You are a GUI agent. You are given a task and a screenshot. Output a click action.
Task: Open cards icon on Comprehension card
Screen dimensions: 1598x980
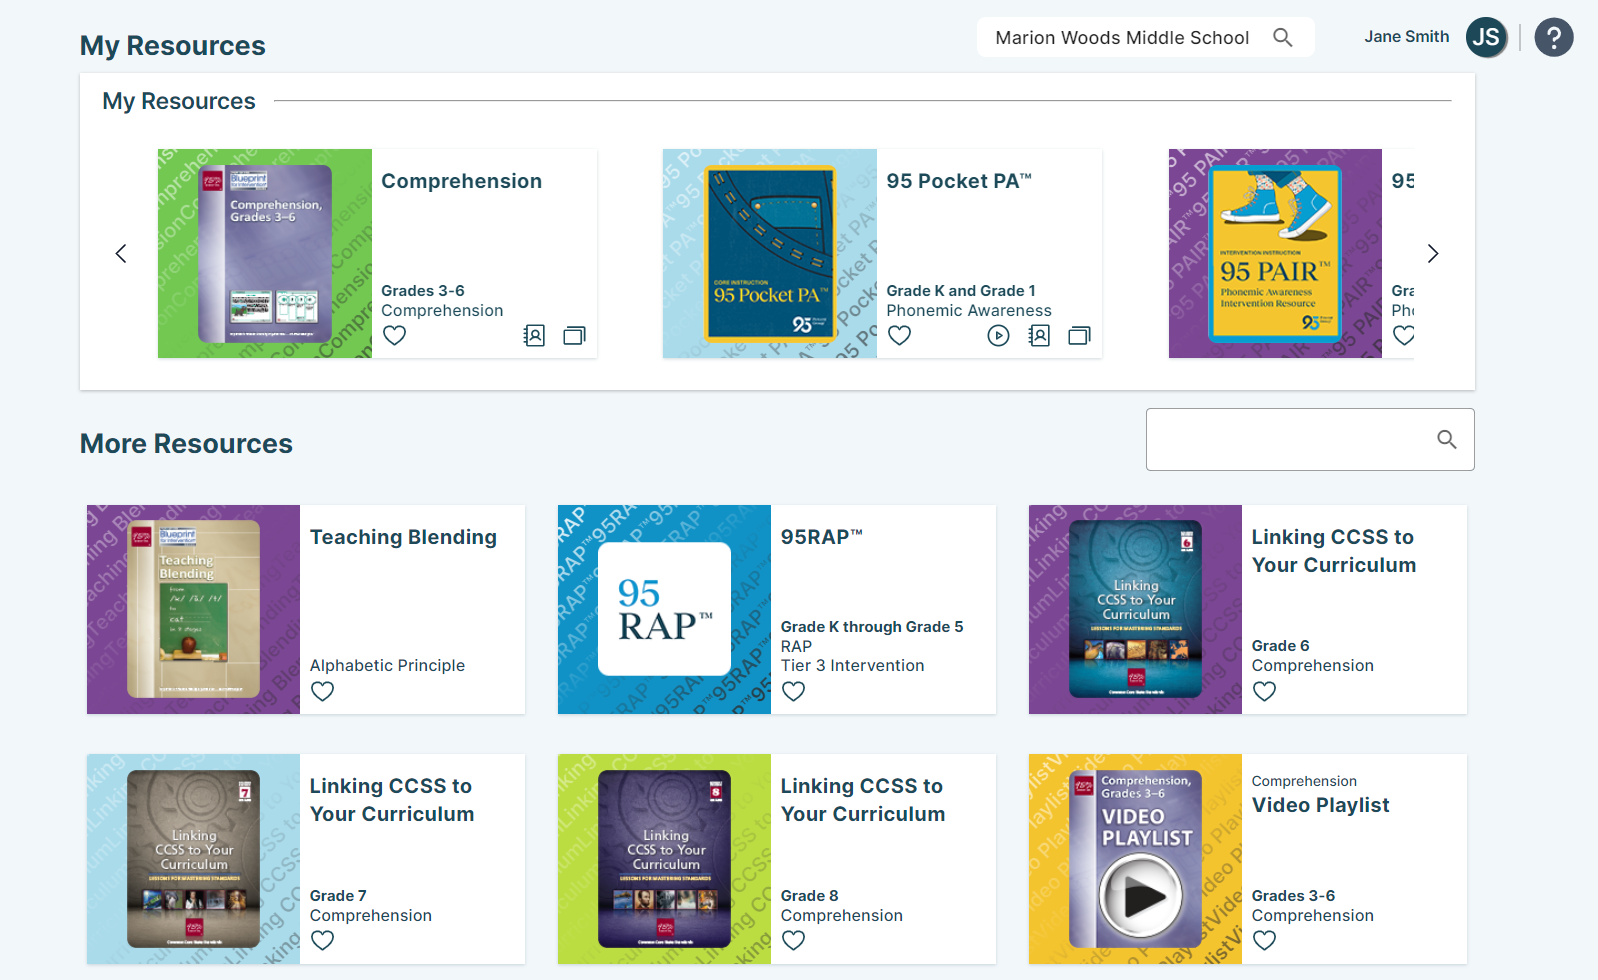pos(574,336)
